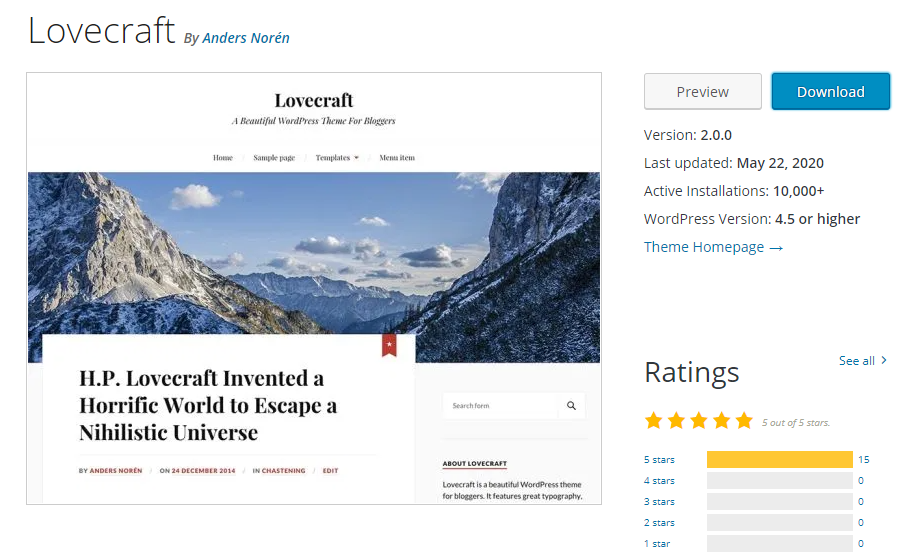Click Home in the screenshot menu
This screenshot has width=907, height=552.
(x=223, y=157)
